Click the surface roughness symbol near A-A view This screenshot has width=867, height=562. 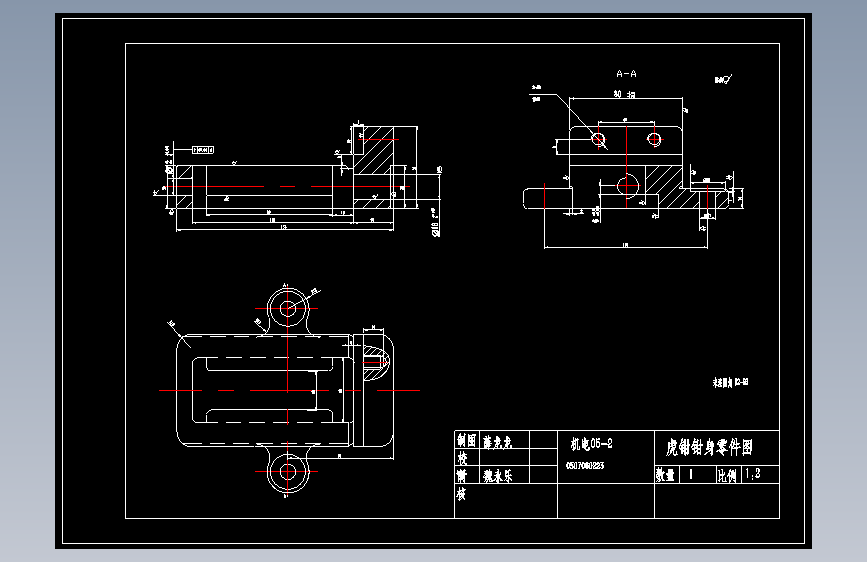click(x=723, y=80)
